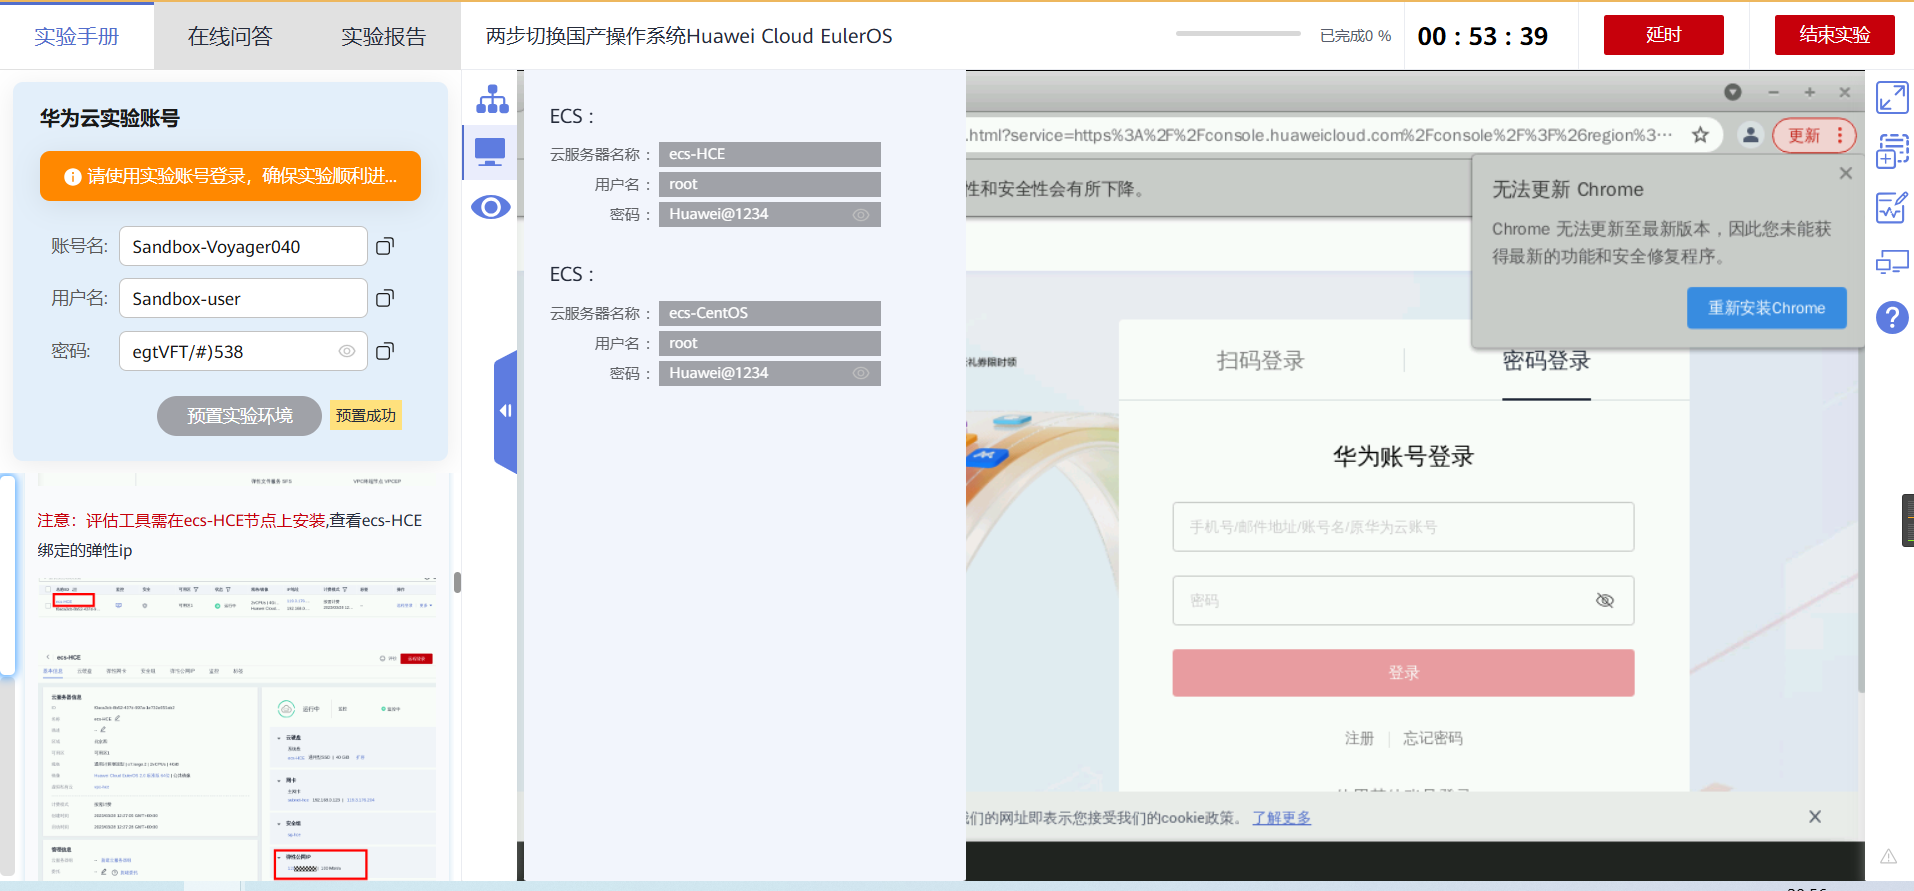The image size is (1914, 891).
Task: Collapse the resource panel with arrow handle
Action: 505,411
